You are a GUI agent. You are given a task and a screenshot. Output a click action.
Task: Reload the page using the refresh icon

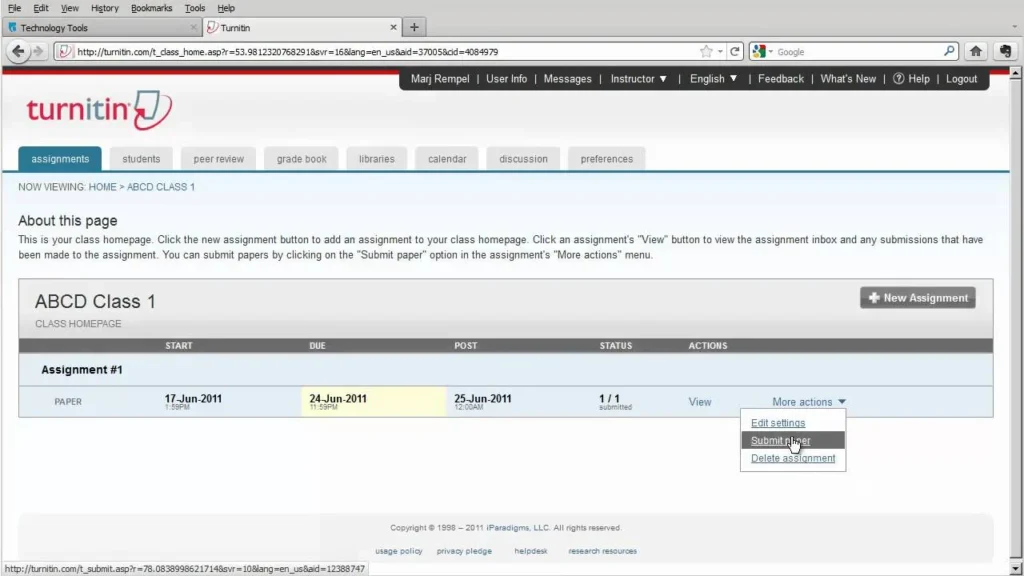(x=736, y=51)
